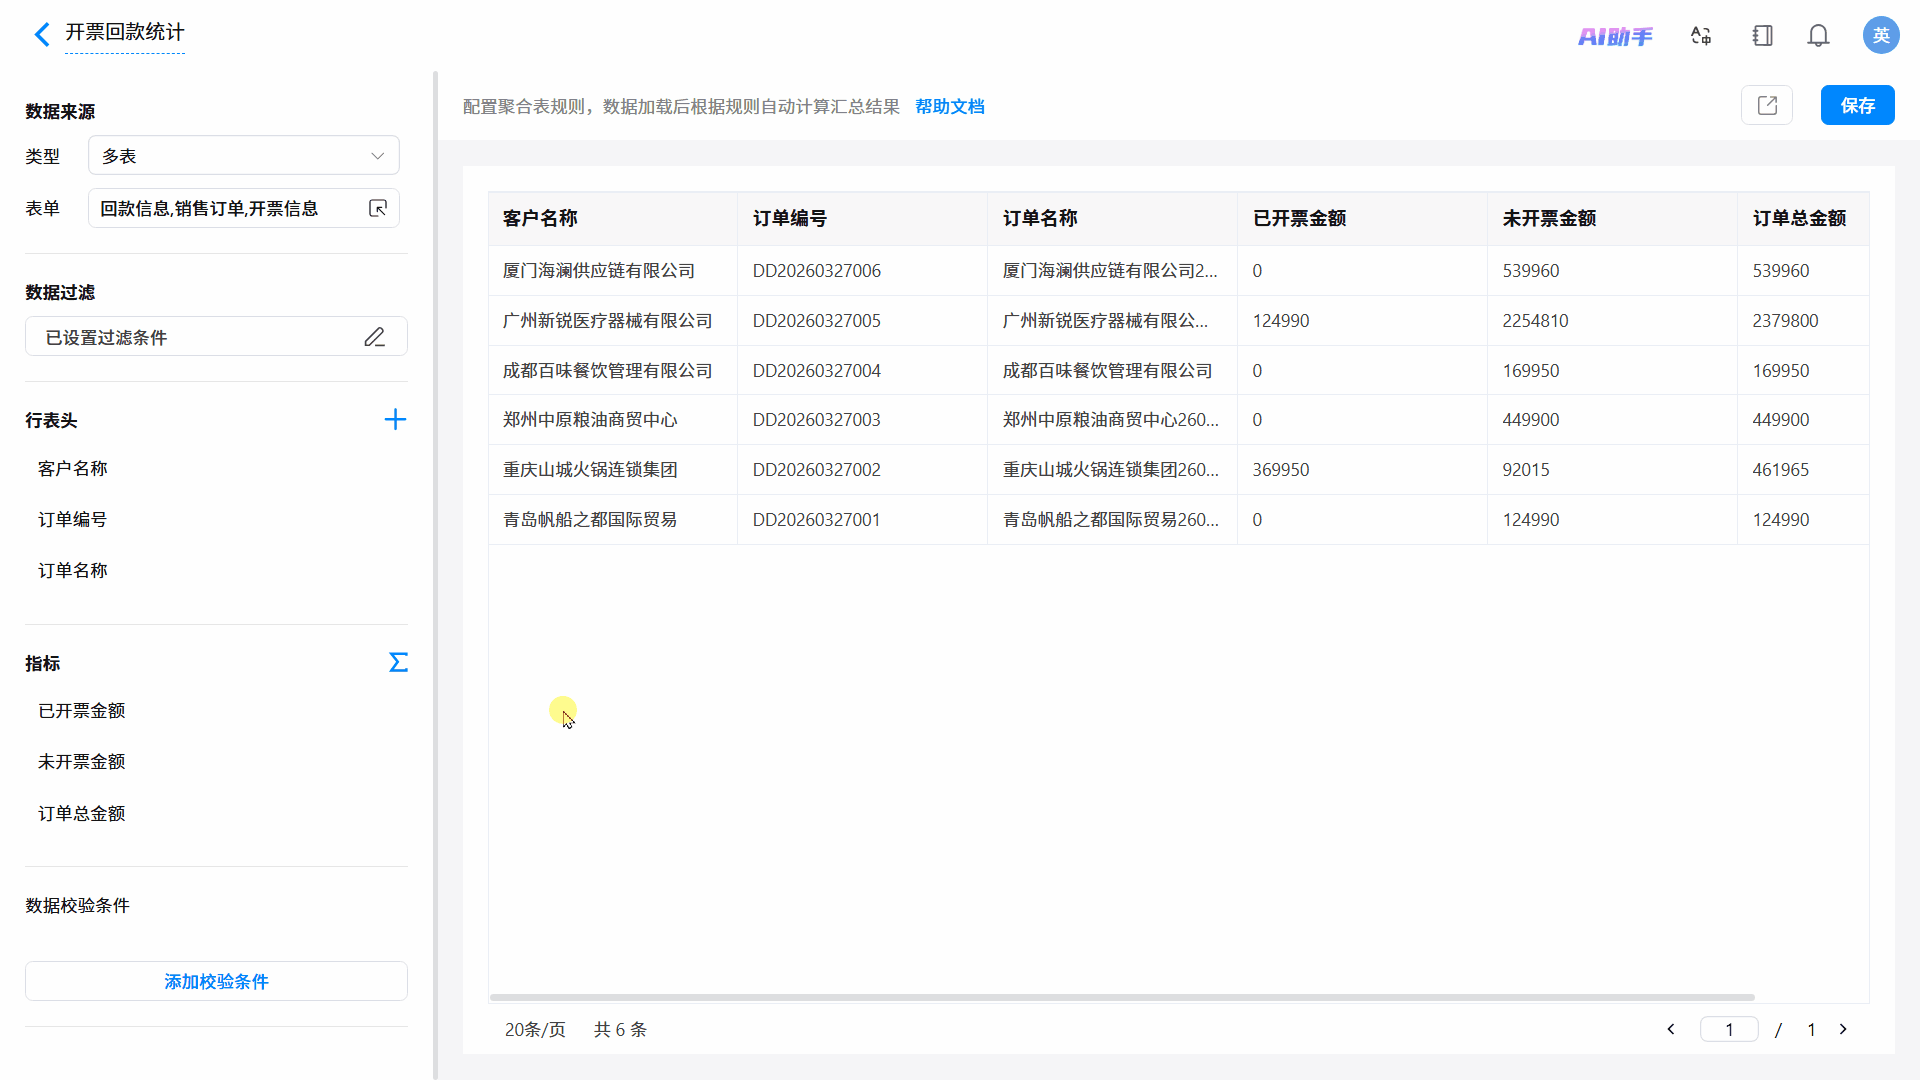Click the 添加校验条件 button
The height and width of the screenshot is (1080, 1920).
point(216,981)
